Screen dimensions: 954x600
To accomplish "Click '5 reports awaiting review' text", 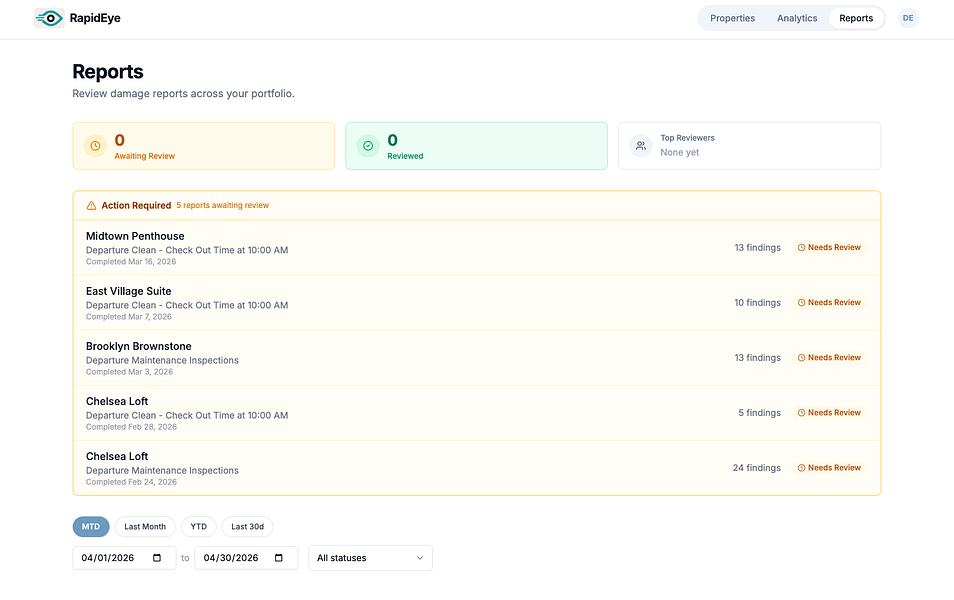I will click(x=223, y=206).
